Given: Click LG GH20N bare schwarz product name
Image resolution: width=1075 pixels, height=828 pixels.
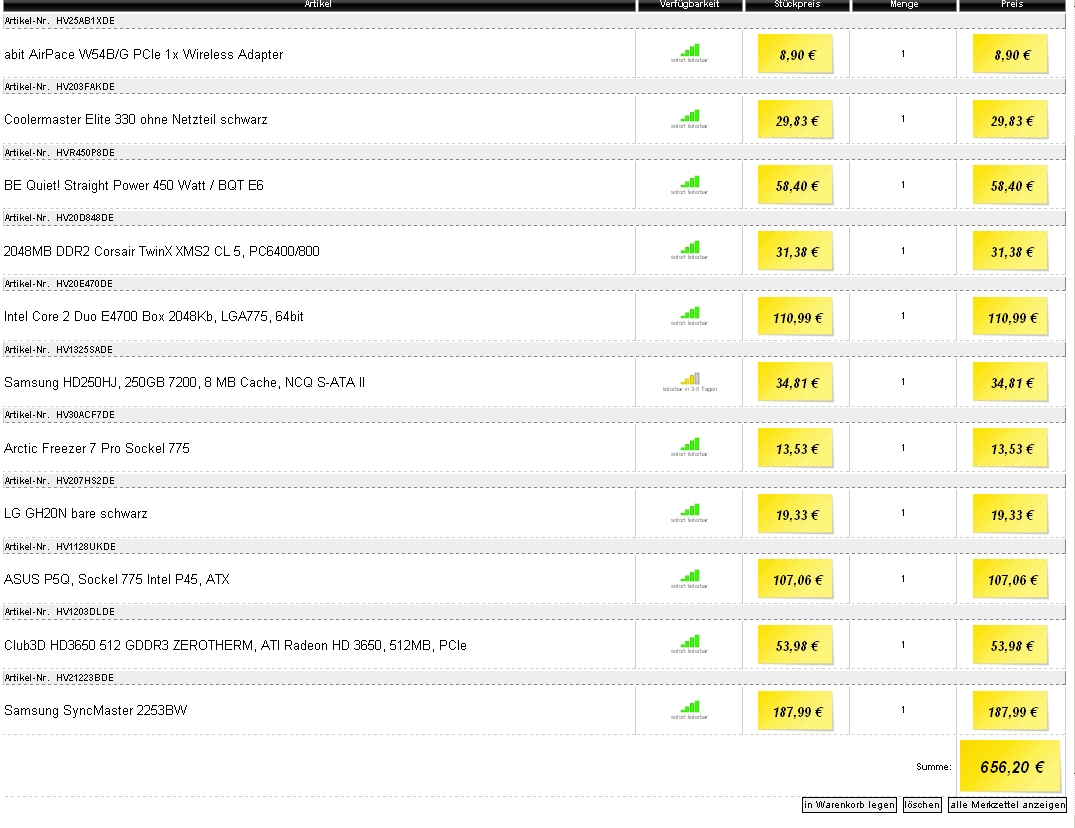Looking at the screenshot, I should (75, 513).
